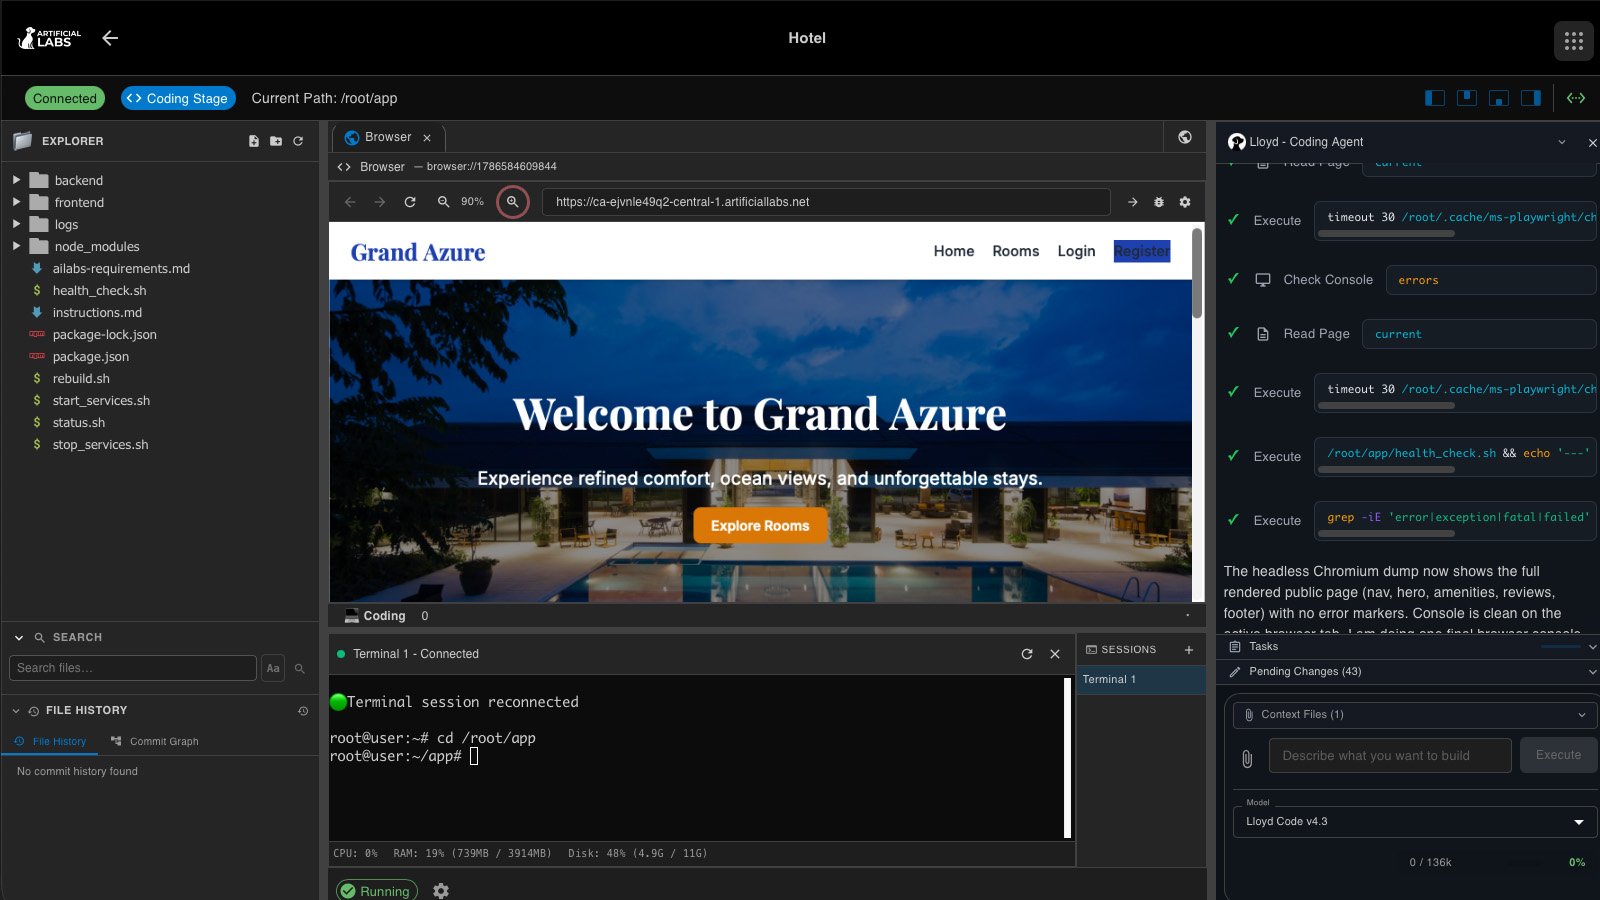Select Terminal 1 in Sessions list
Image resolution: width=1600 pixels, height=900 pixels.
point(1141,680)
